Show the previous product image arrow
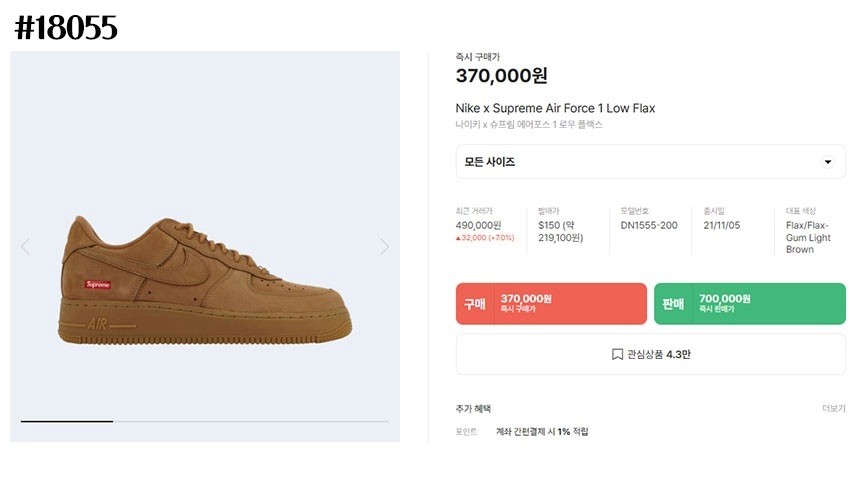Screen dimensions: 860x501 coord(25,247)
